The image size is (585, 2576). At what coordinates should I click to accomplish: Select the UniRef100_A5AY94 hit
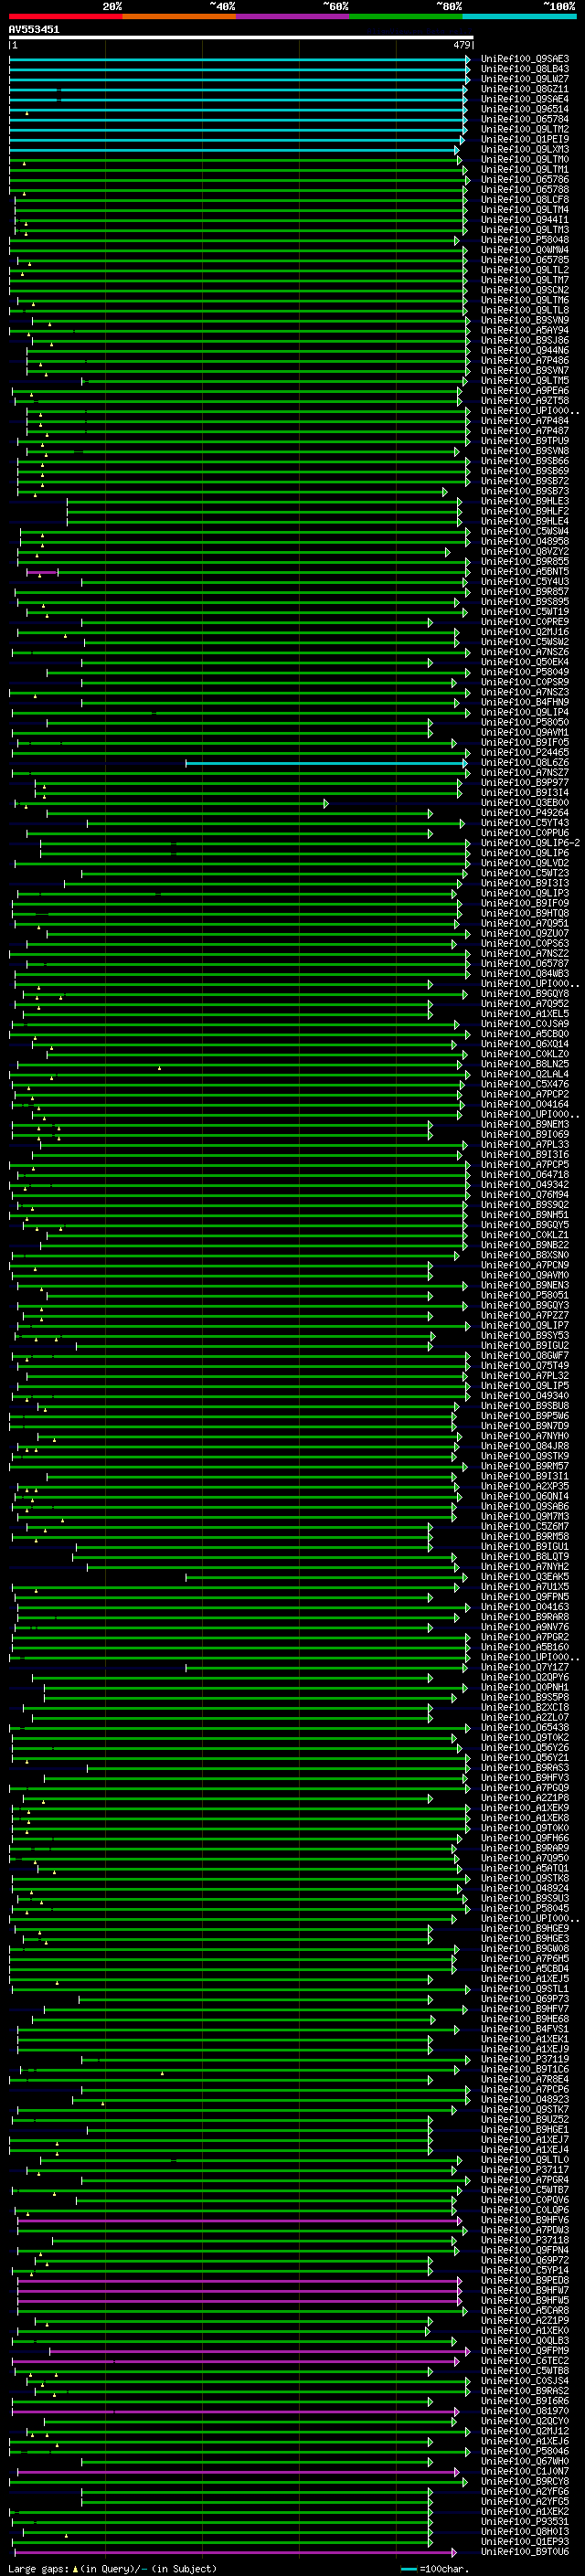[x=525, y=330]
